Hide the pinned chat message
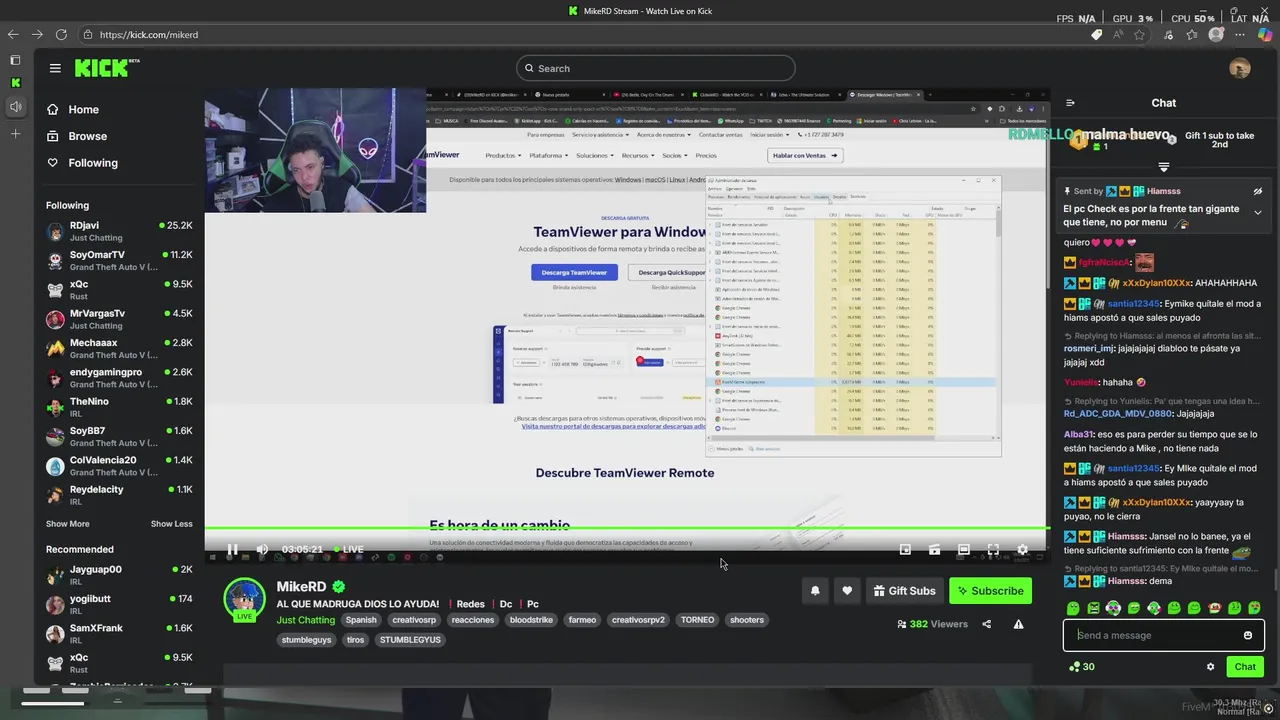 (x=1258, y=191)
